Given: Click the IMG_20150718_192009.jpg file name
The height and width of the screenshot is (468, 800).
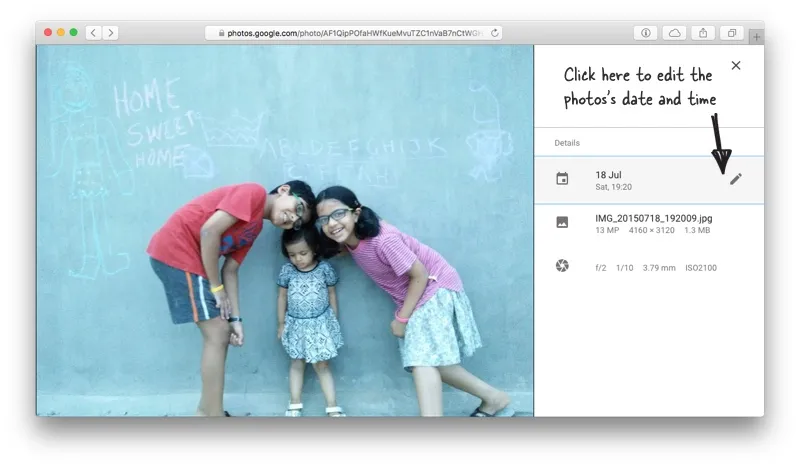Looking at the screenshot, I should (x=653, y=218).
